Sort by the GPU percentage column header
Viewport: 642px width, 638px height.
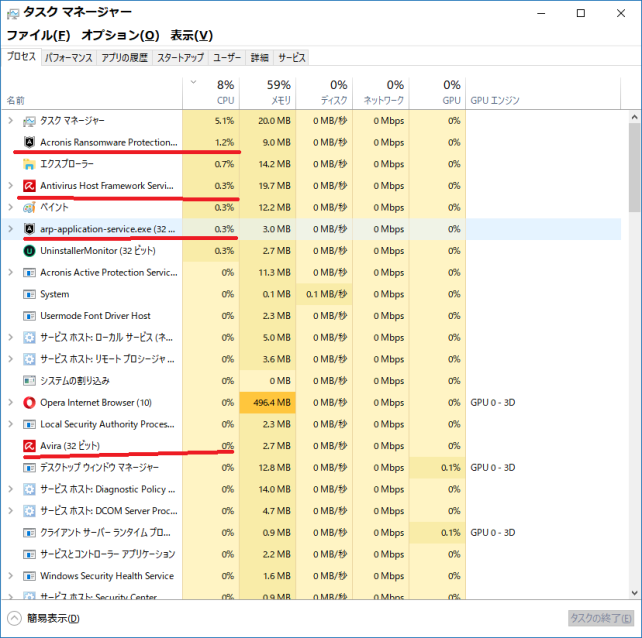click(437, 93)
